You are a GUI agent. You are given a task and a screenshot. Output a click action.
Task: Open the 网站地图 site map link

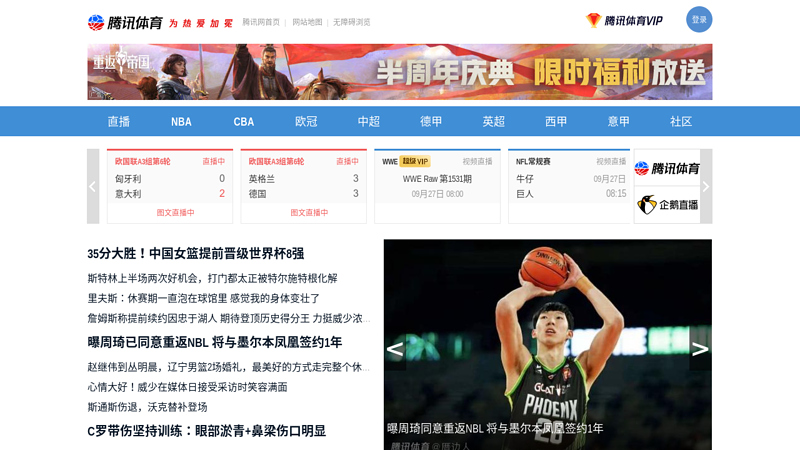click(x=307, y=22)
